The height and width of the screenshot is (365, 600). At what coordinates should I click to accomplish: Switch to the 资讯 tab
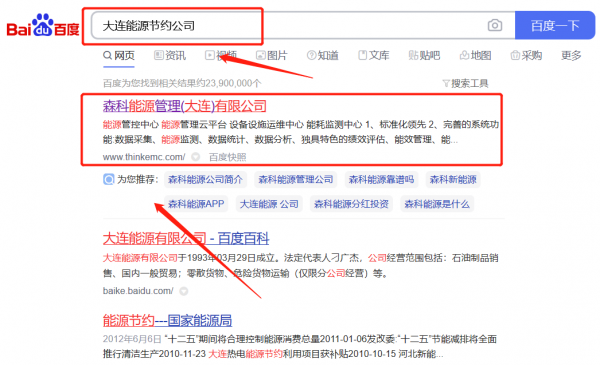tap(170, 55)
